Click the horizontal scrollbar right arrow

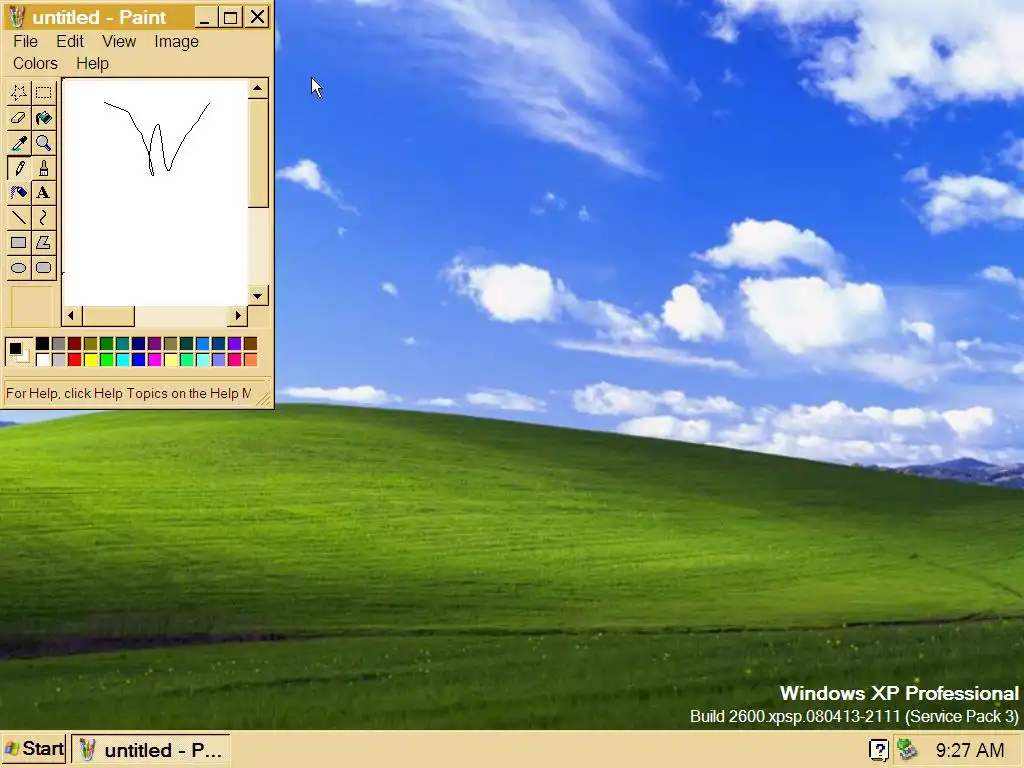pyautogui.click(x=238, y=316)
